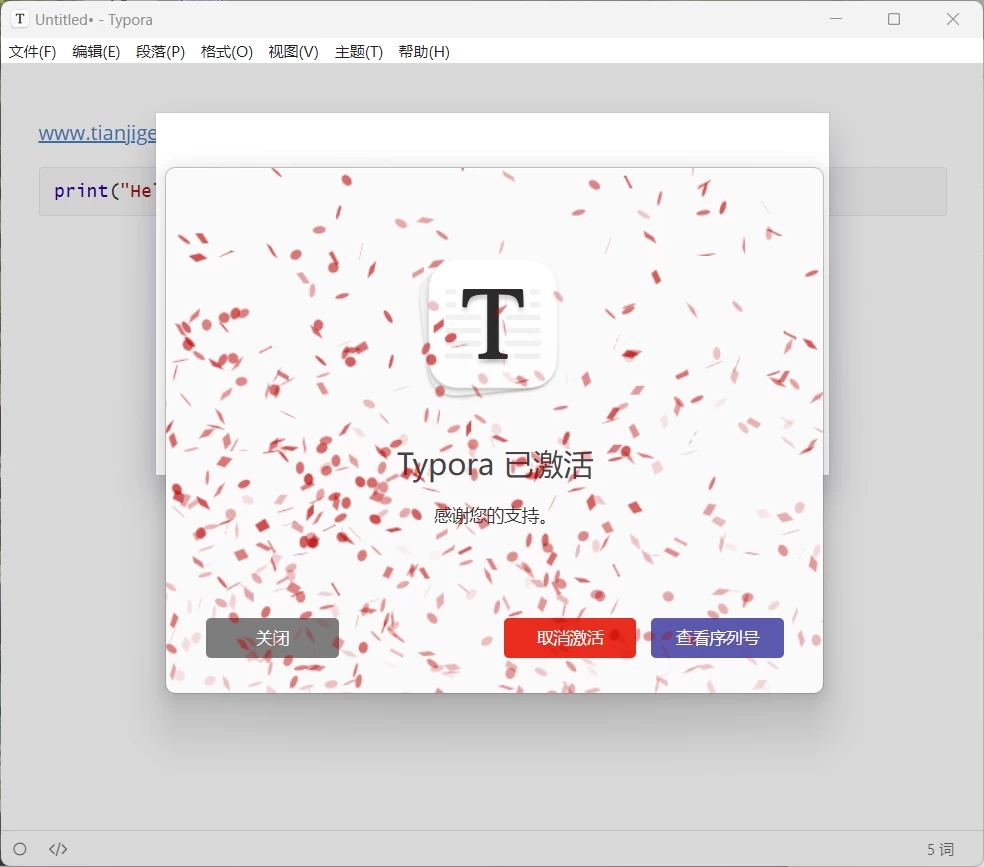Click the large Typora logo in dialog
The height and width of the screenshot is (867, 984).
click(492, 325)
